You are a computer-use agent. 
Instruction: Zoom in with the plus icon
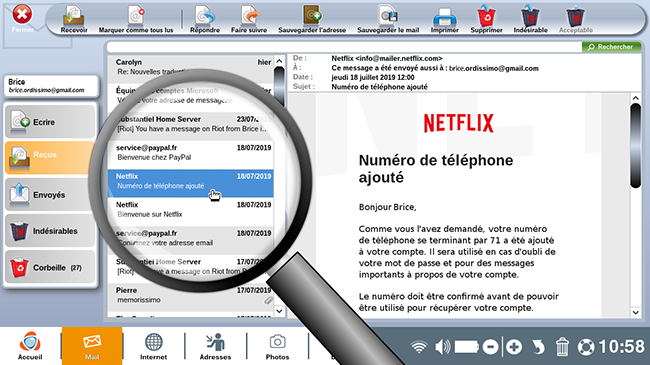tap(514, 347)
